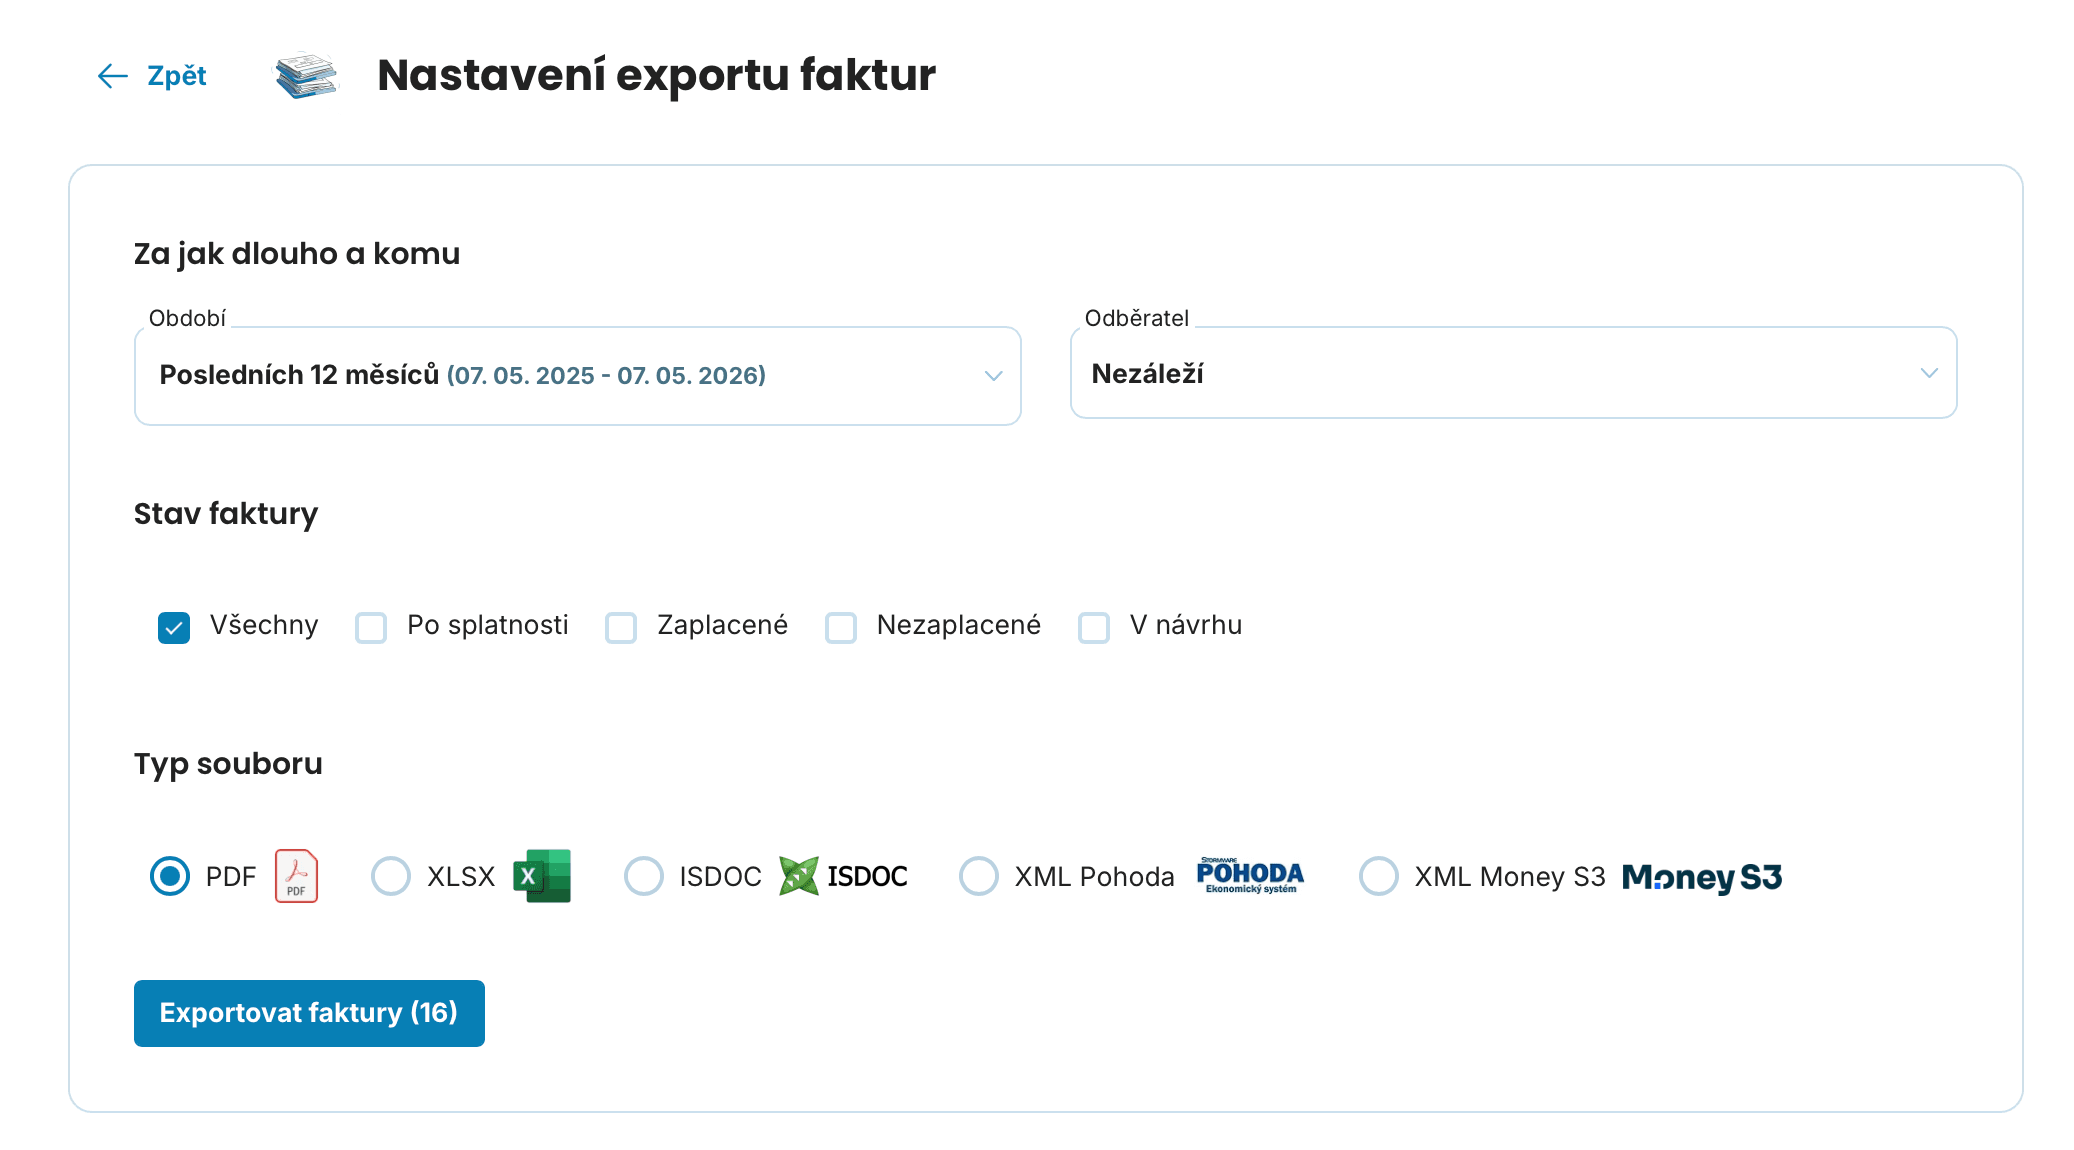Click the XML Money S3 label text
Image resolution: width=2074 pixels, height=1150 pixels.
(x=1510, y=877)
